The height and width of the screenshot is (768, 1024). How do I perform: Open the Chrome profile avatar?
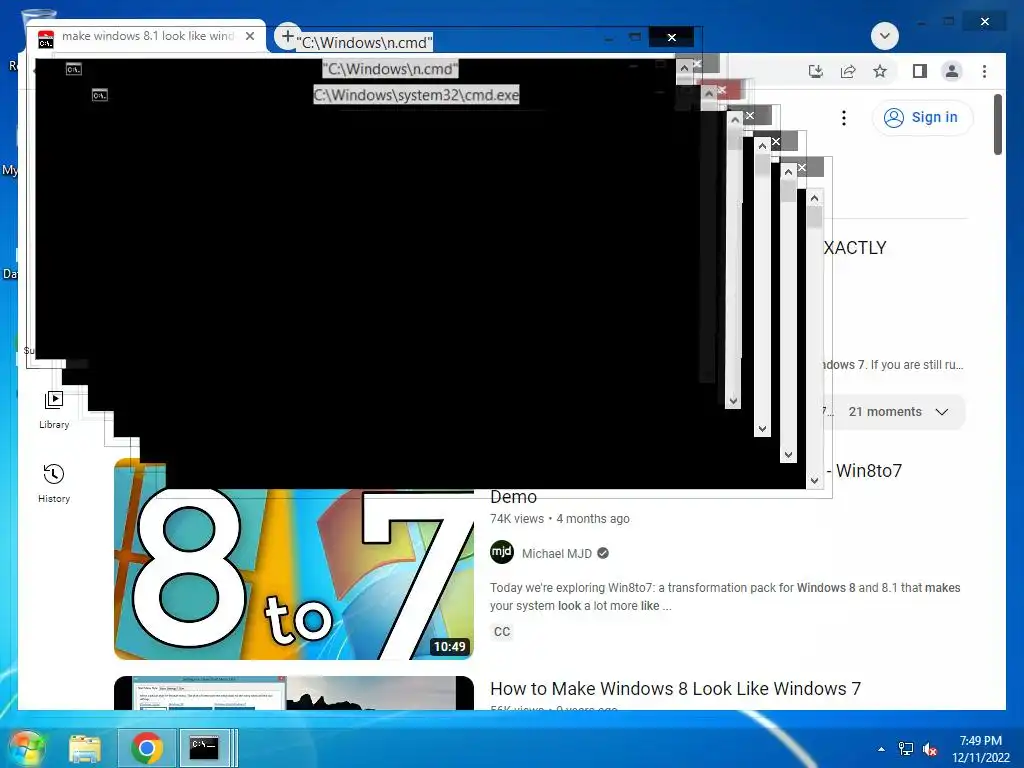pyautogui.click(x=952, y=71)
